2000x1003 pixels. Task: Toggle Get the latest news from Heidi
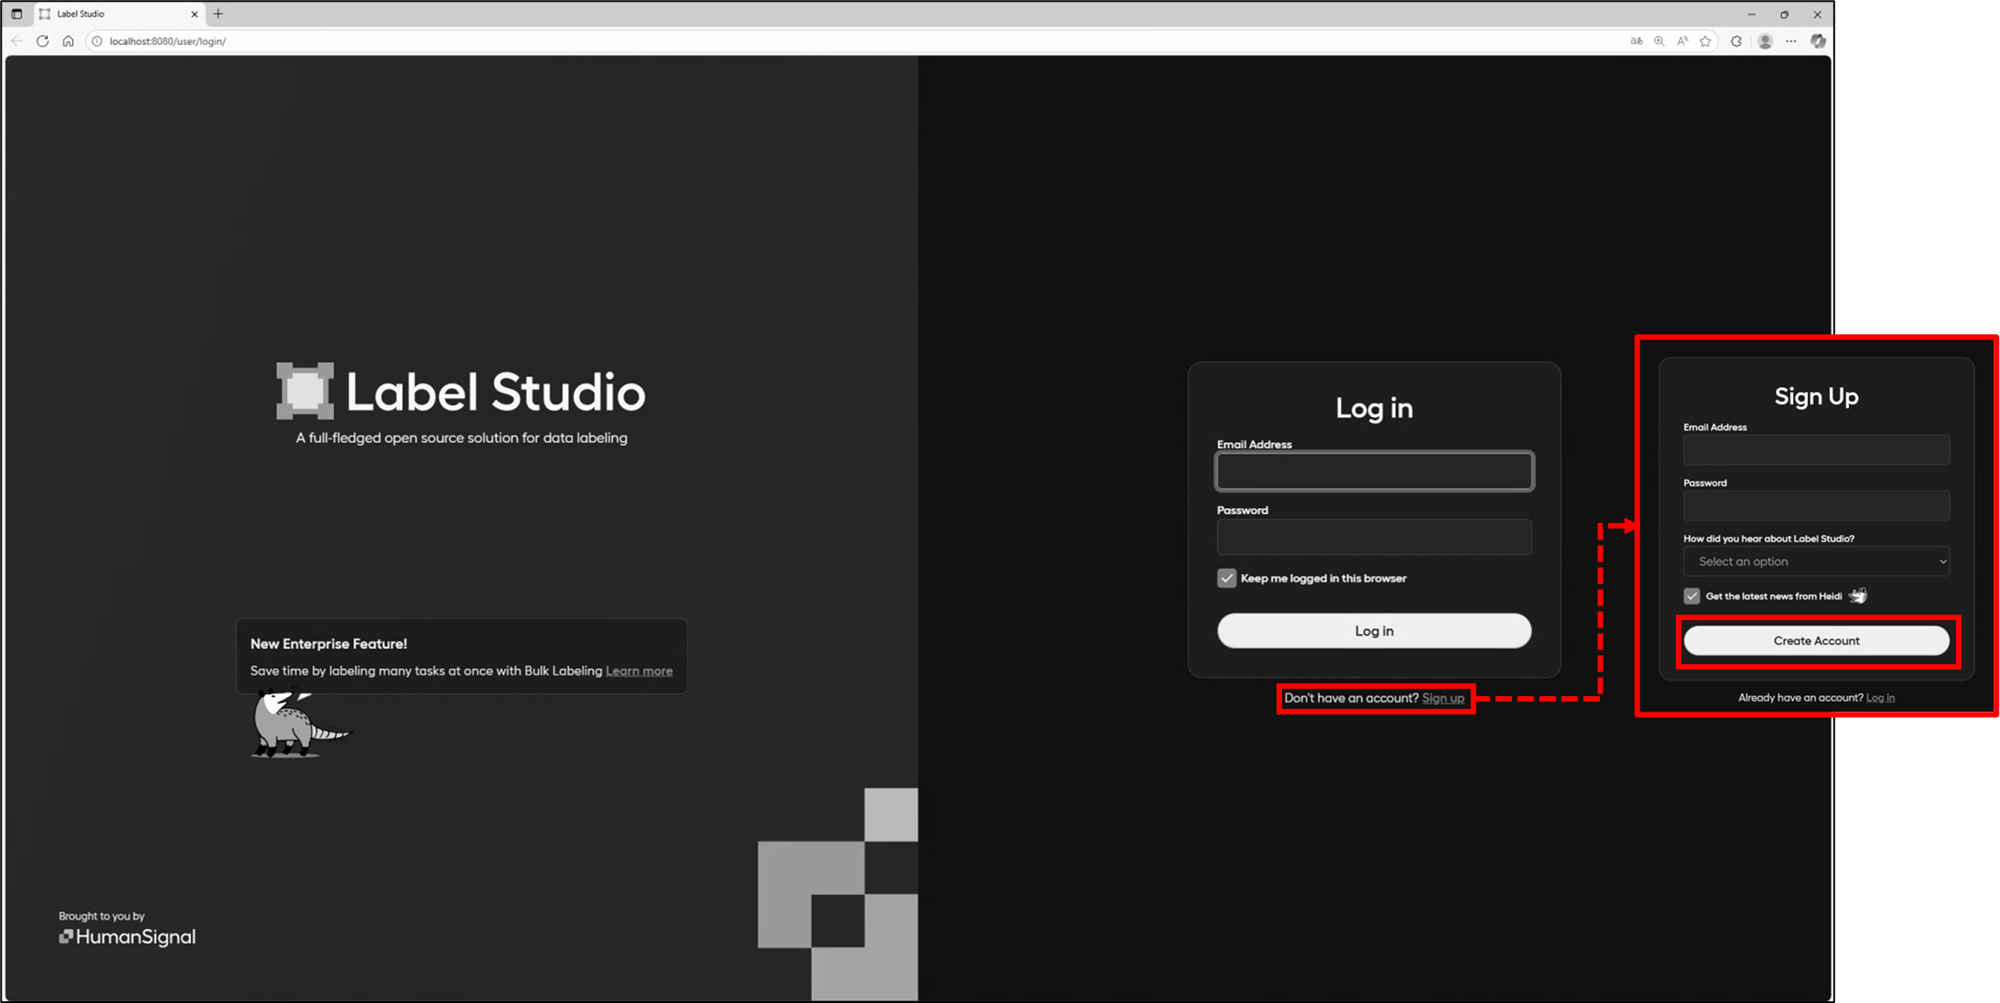[x=1691, y=595]
